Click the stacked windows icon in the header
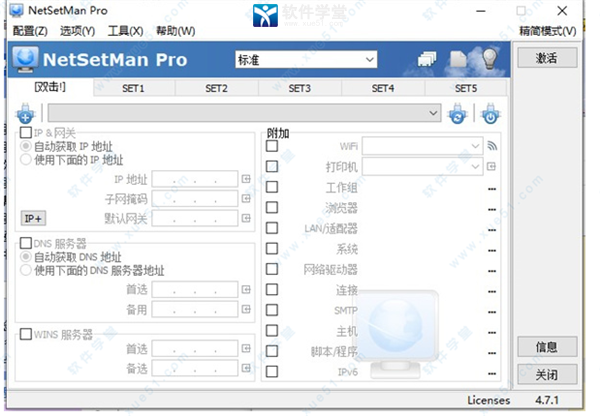Screen dimensions: 600x416 428,60
